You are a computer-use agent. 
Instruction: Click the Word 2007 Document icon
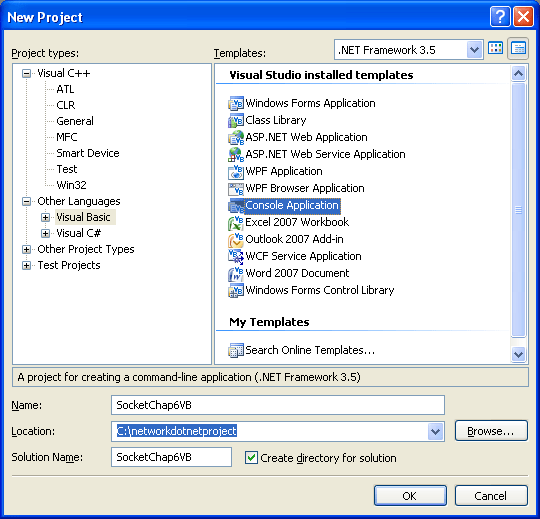click(236, 273)
